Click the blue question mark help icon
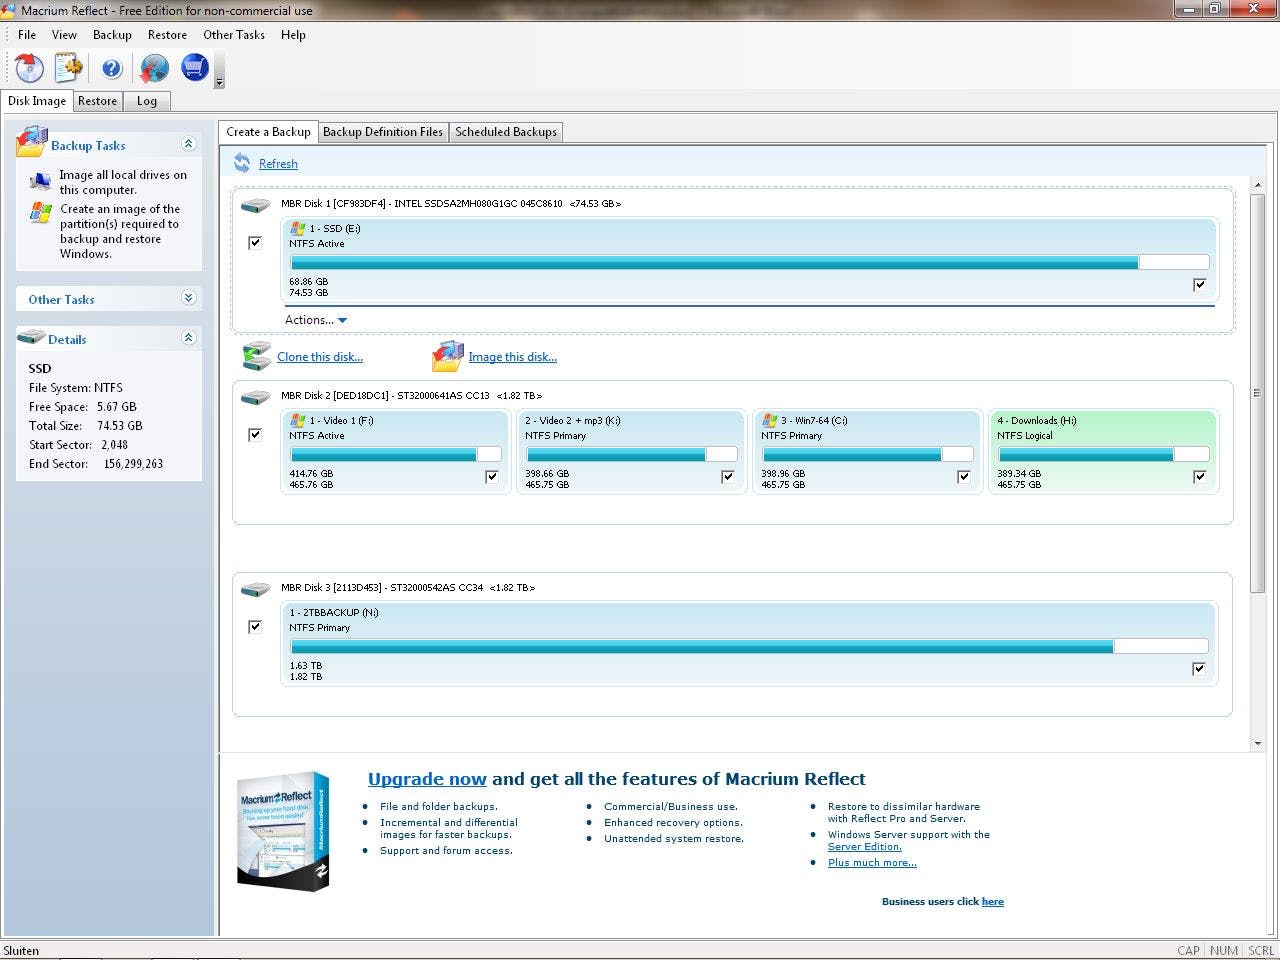This screenshot has width=1280, height=960. (x=111, y=68)
